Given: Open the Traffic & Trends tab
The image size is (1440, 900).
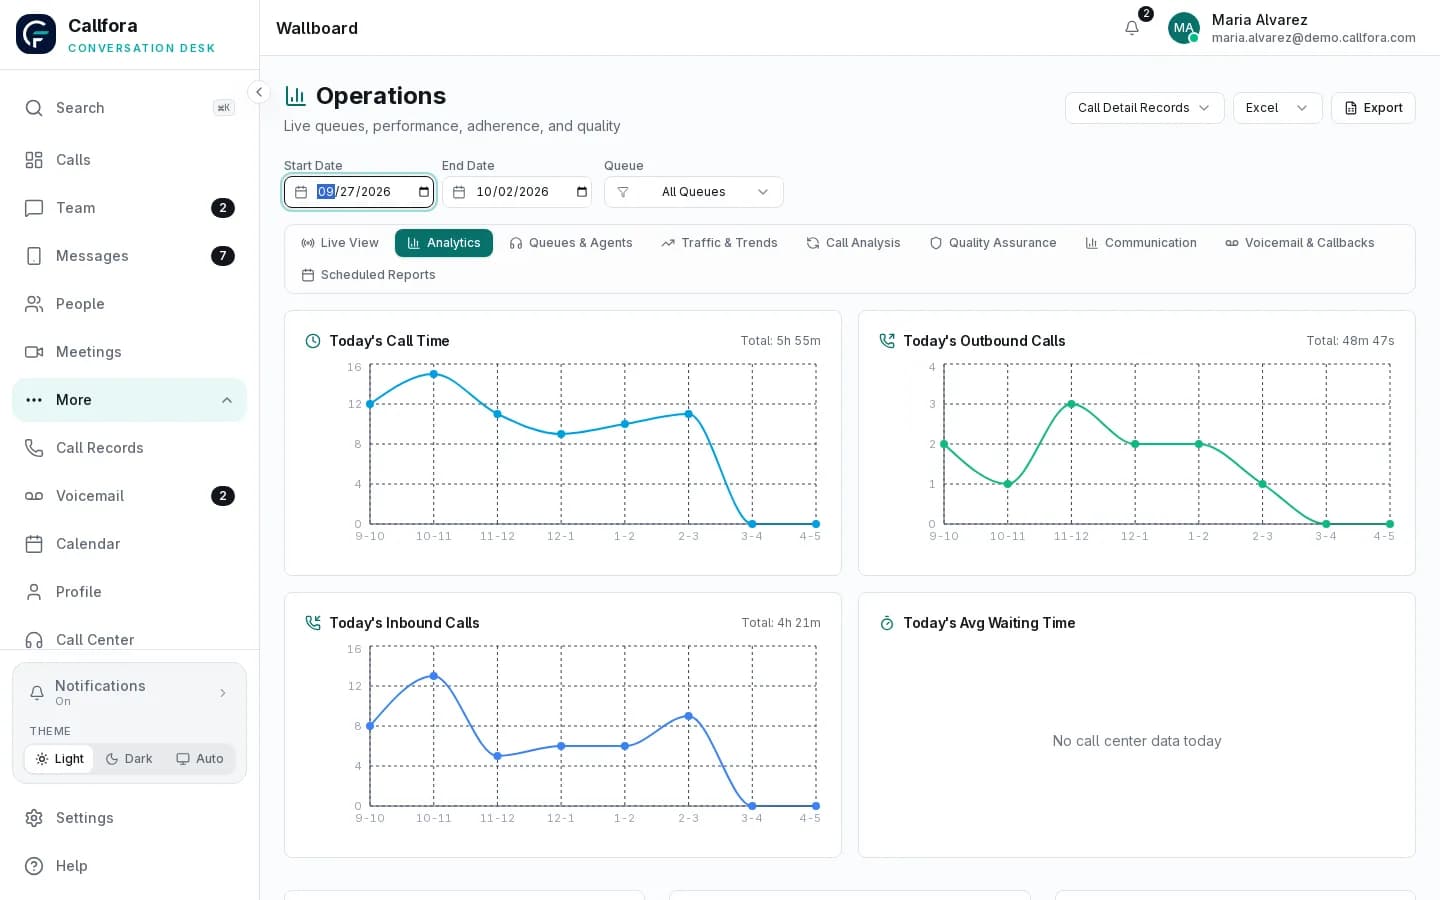Looking at the screenshot, I should pos(719,243).
